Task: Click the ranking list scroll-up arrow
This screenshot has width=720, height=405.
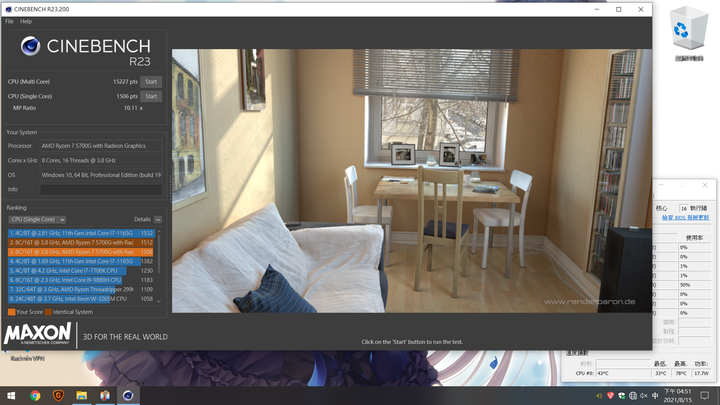Action: tap(159, 232)
